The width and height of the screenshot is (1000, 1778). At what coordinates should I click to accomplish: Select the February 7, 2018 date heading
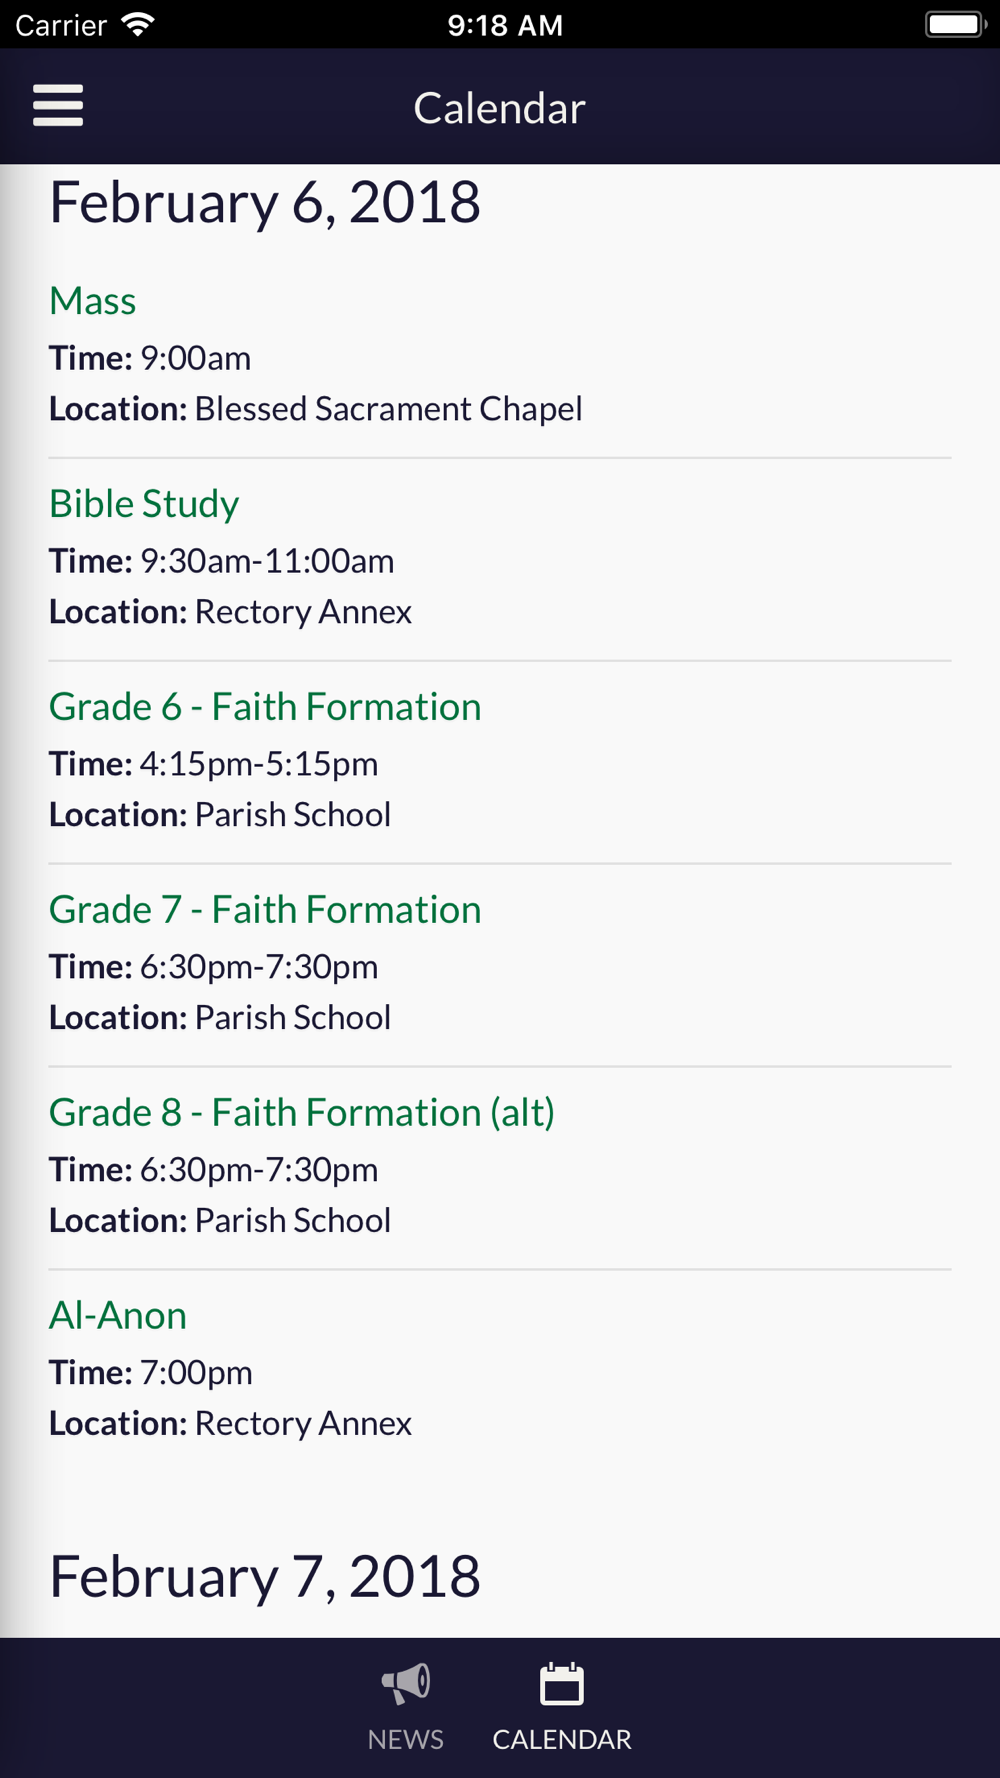click(x=265, y=1577)
